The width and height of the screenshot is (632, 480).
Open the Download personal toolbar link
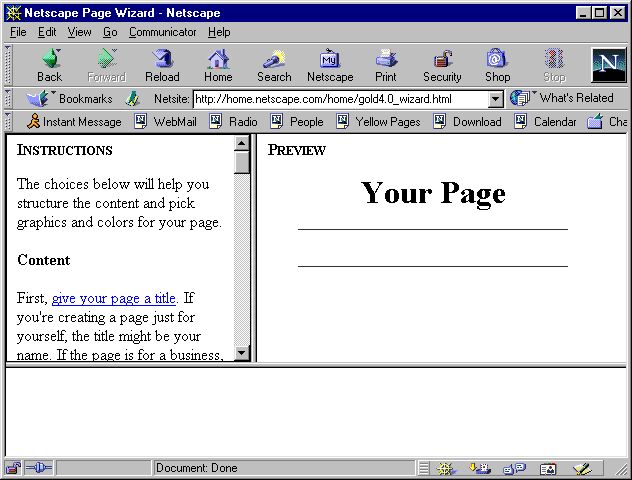pos(467,121)
